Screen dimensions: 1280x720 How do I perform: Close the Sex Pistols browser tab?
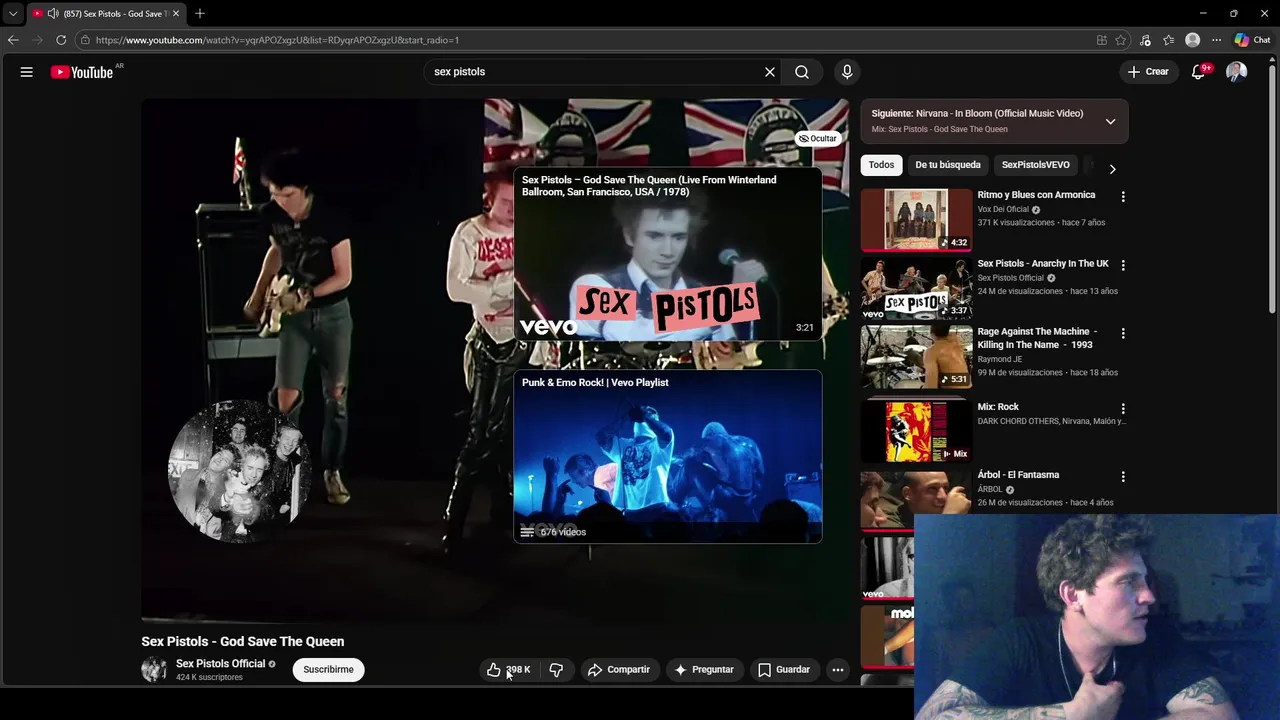pyautogui.click(x=176, y=13)
